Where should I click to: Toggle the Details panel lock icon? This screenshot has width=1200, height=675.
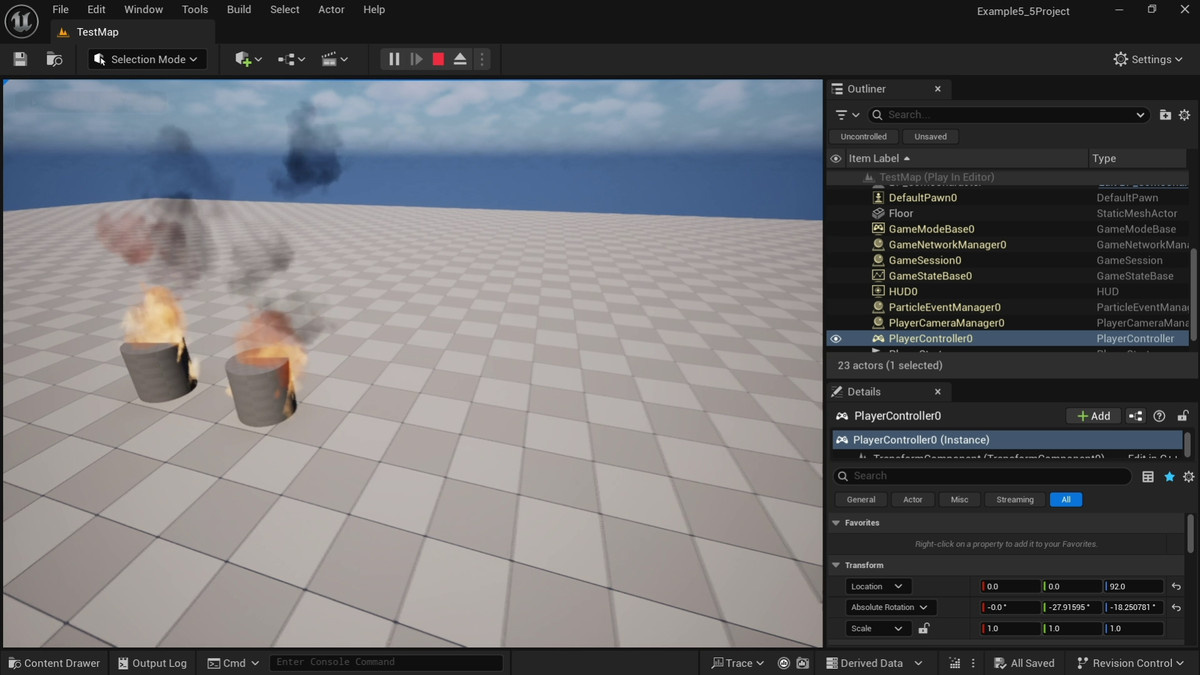click(1183, 416)
